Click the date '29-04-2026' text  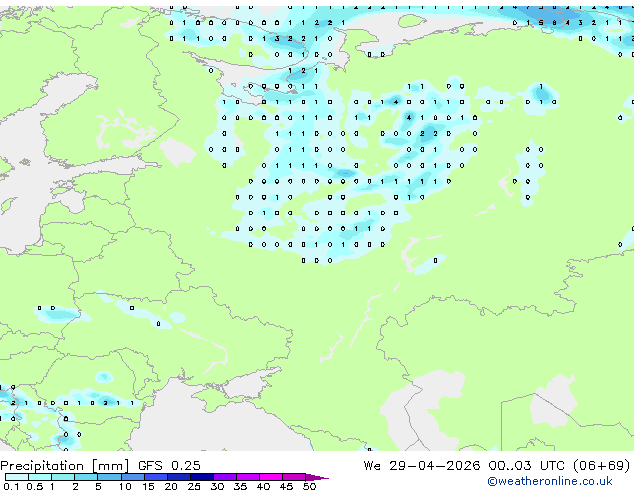[x=435, y=466]
